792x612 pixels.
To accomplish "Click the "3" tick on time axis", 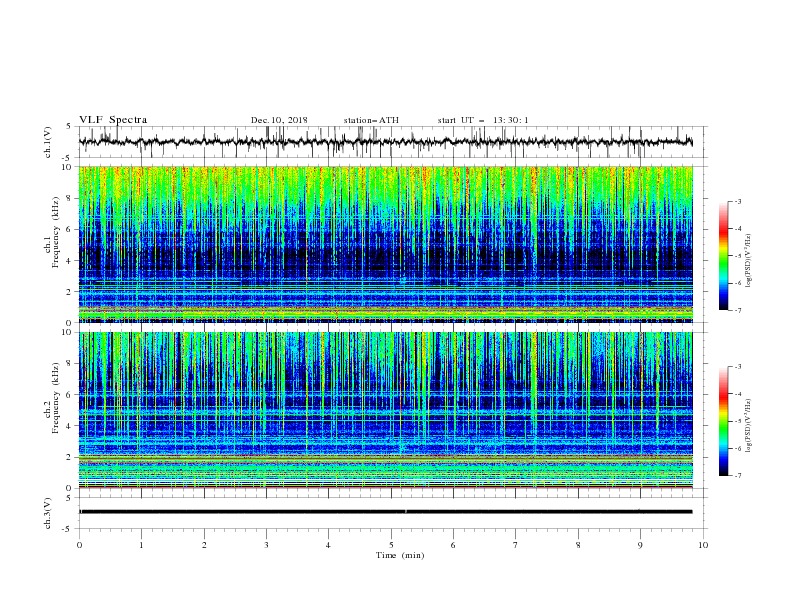I will coord(266,545).
